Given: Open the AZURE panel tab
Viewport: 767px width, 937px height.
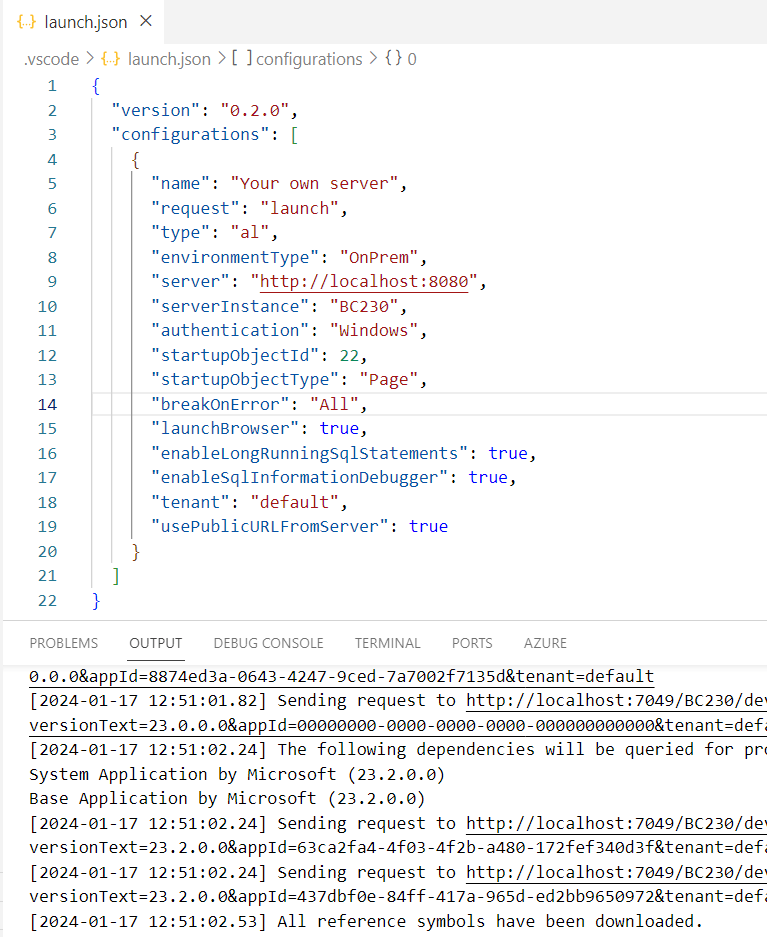Looking at the screenshot, I should click(545, 643).
